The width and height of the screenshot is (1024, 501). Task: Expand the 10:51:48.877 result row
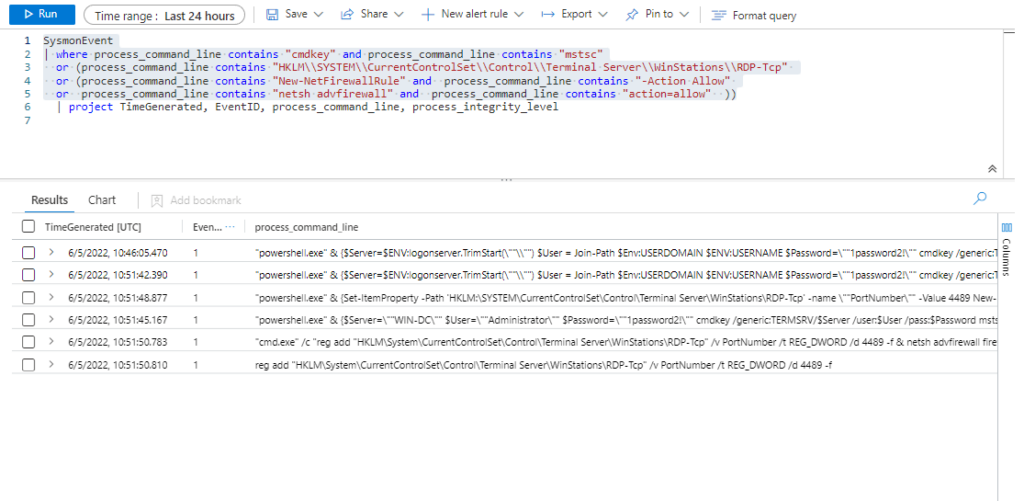click(52, 298)
